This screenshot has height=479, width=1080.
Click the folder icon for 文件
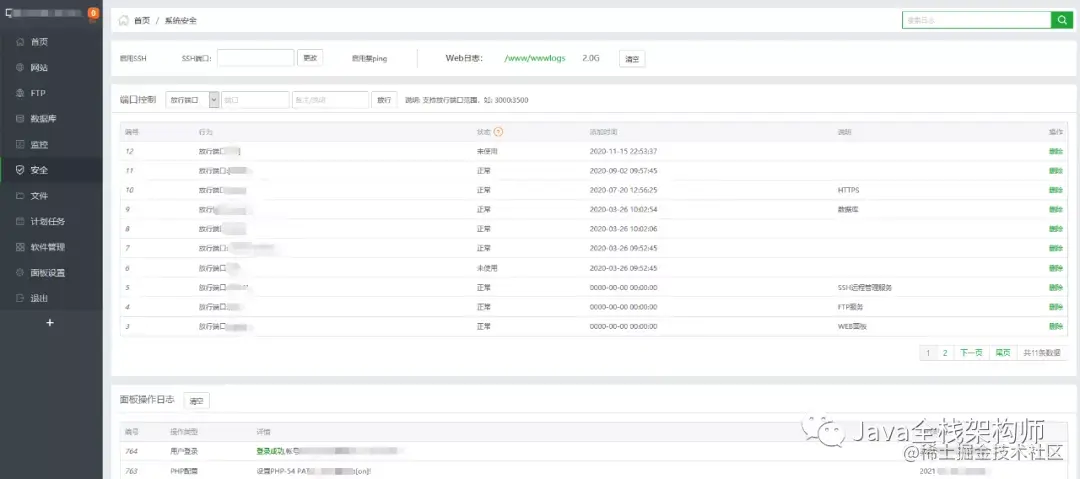tap(20, 196)
